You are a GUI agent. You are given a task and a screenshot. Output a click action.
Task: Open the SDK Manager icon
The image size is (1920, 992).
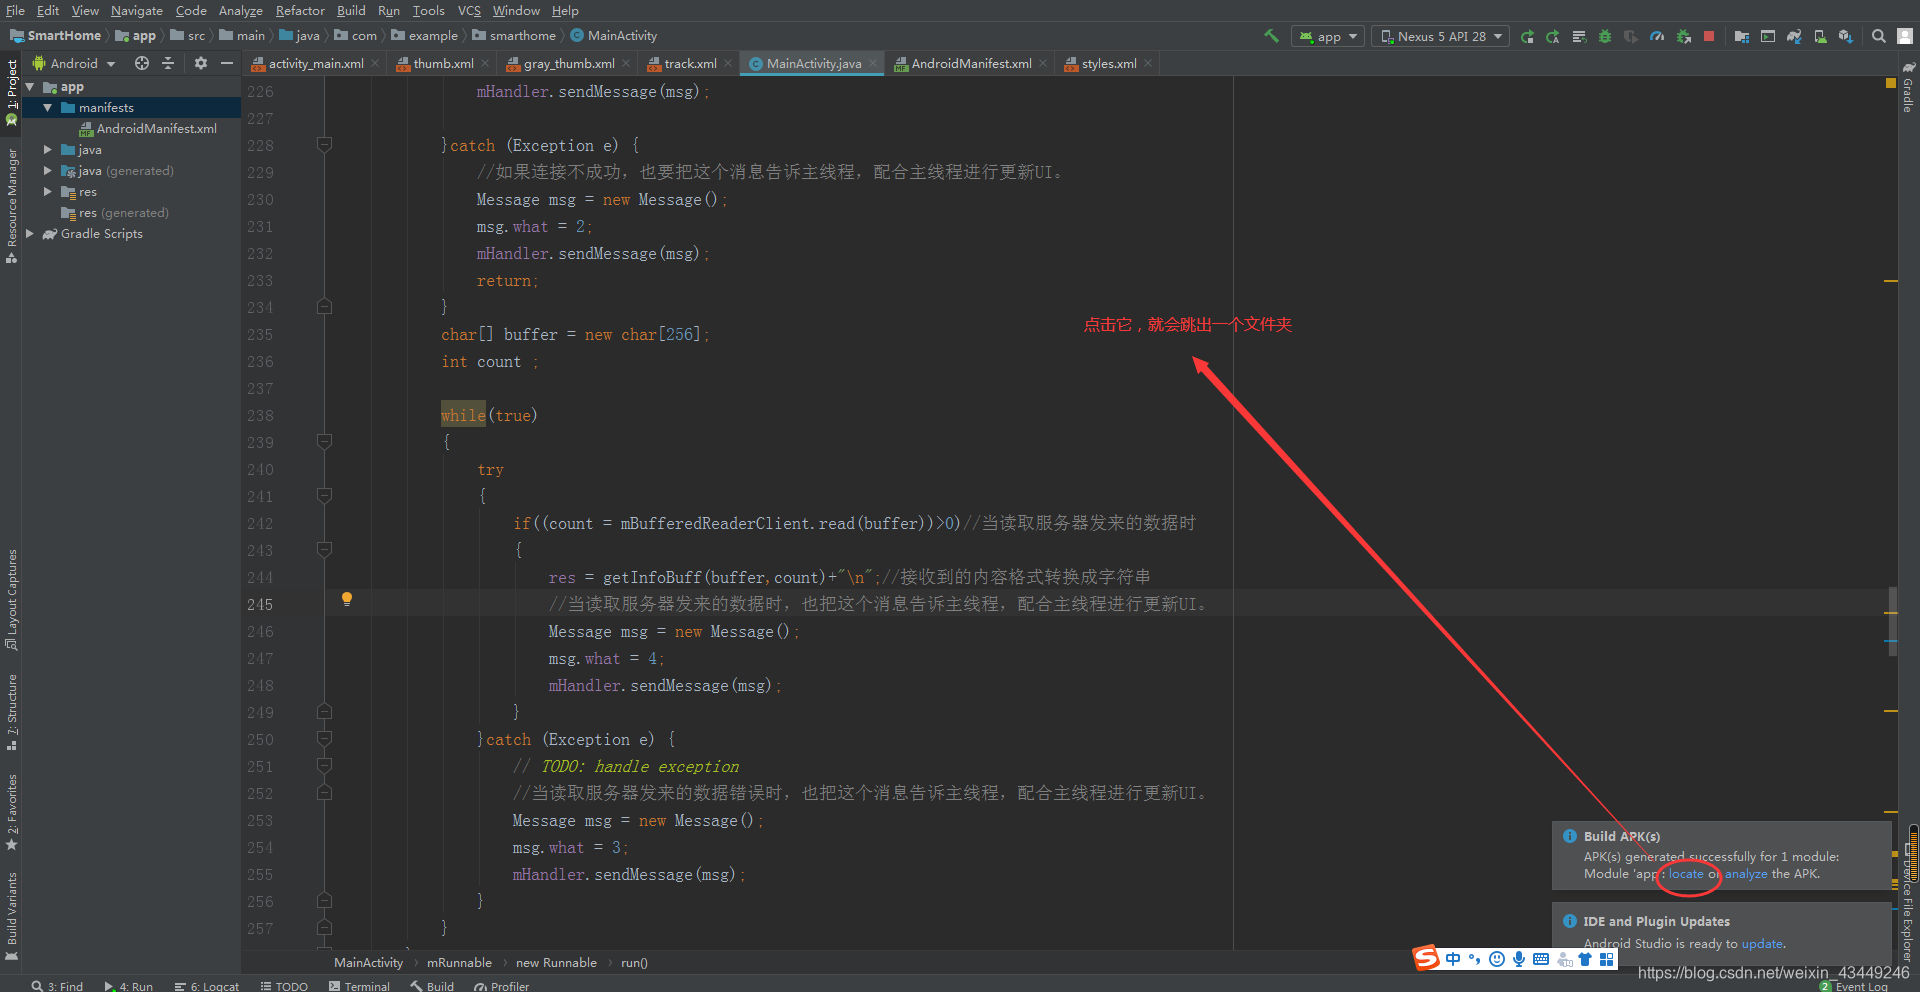point(1846,36)
